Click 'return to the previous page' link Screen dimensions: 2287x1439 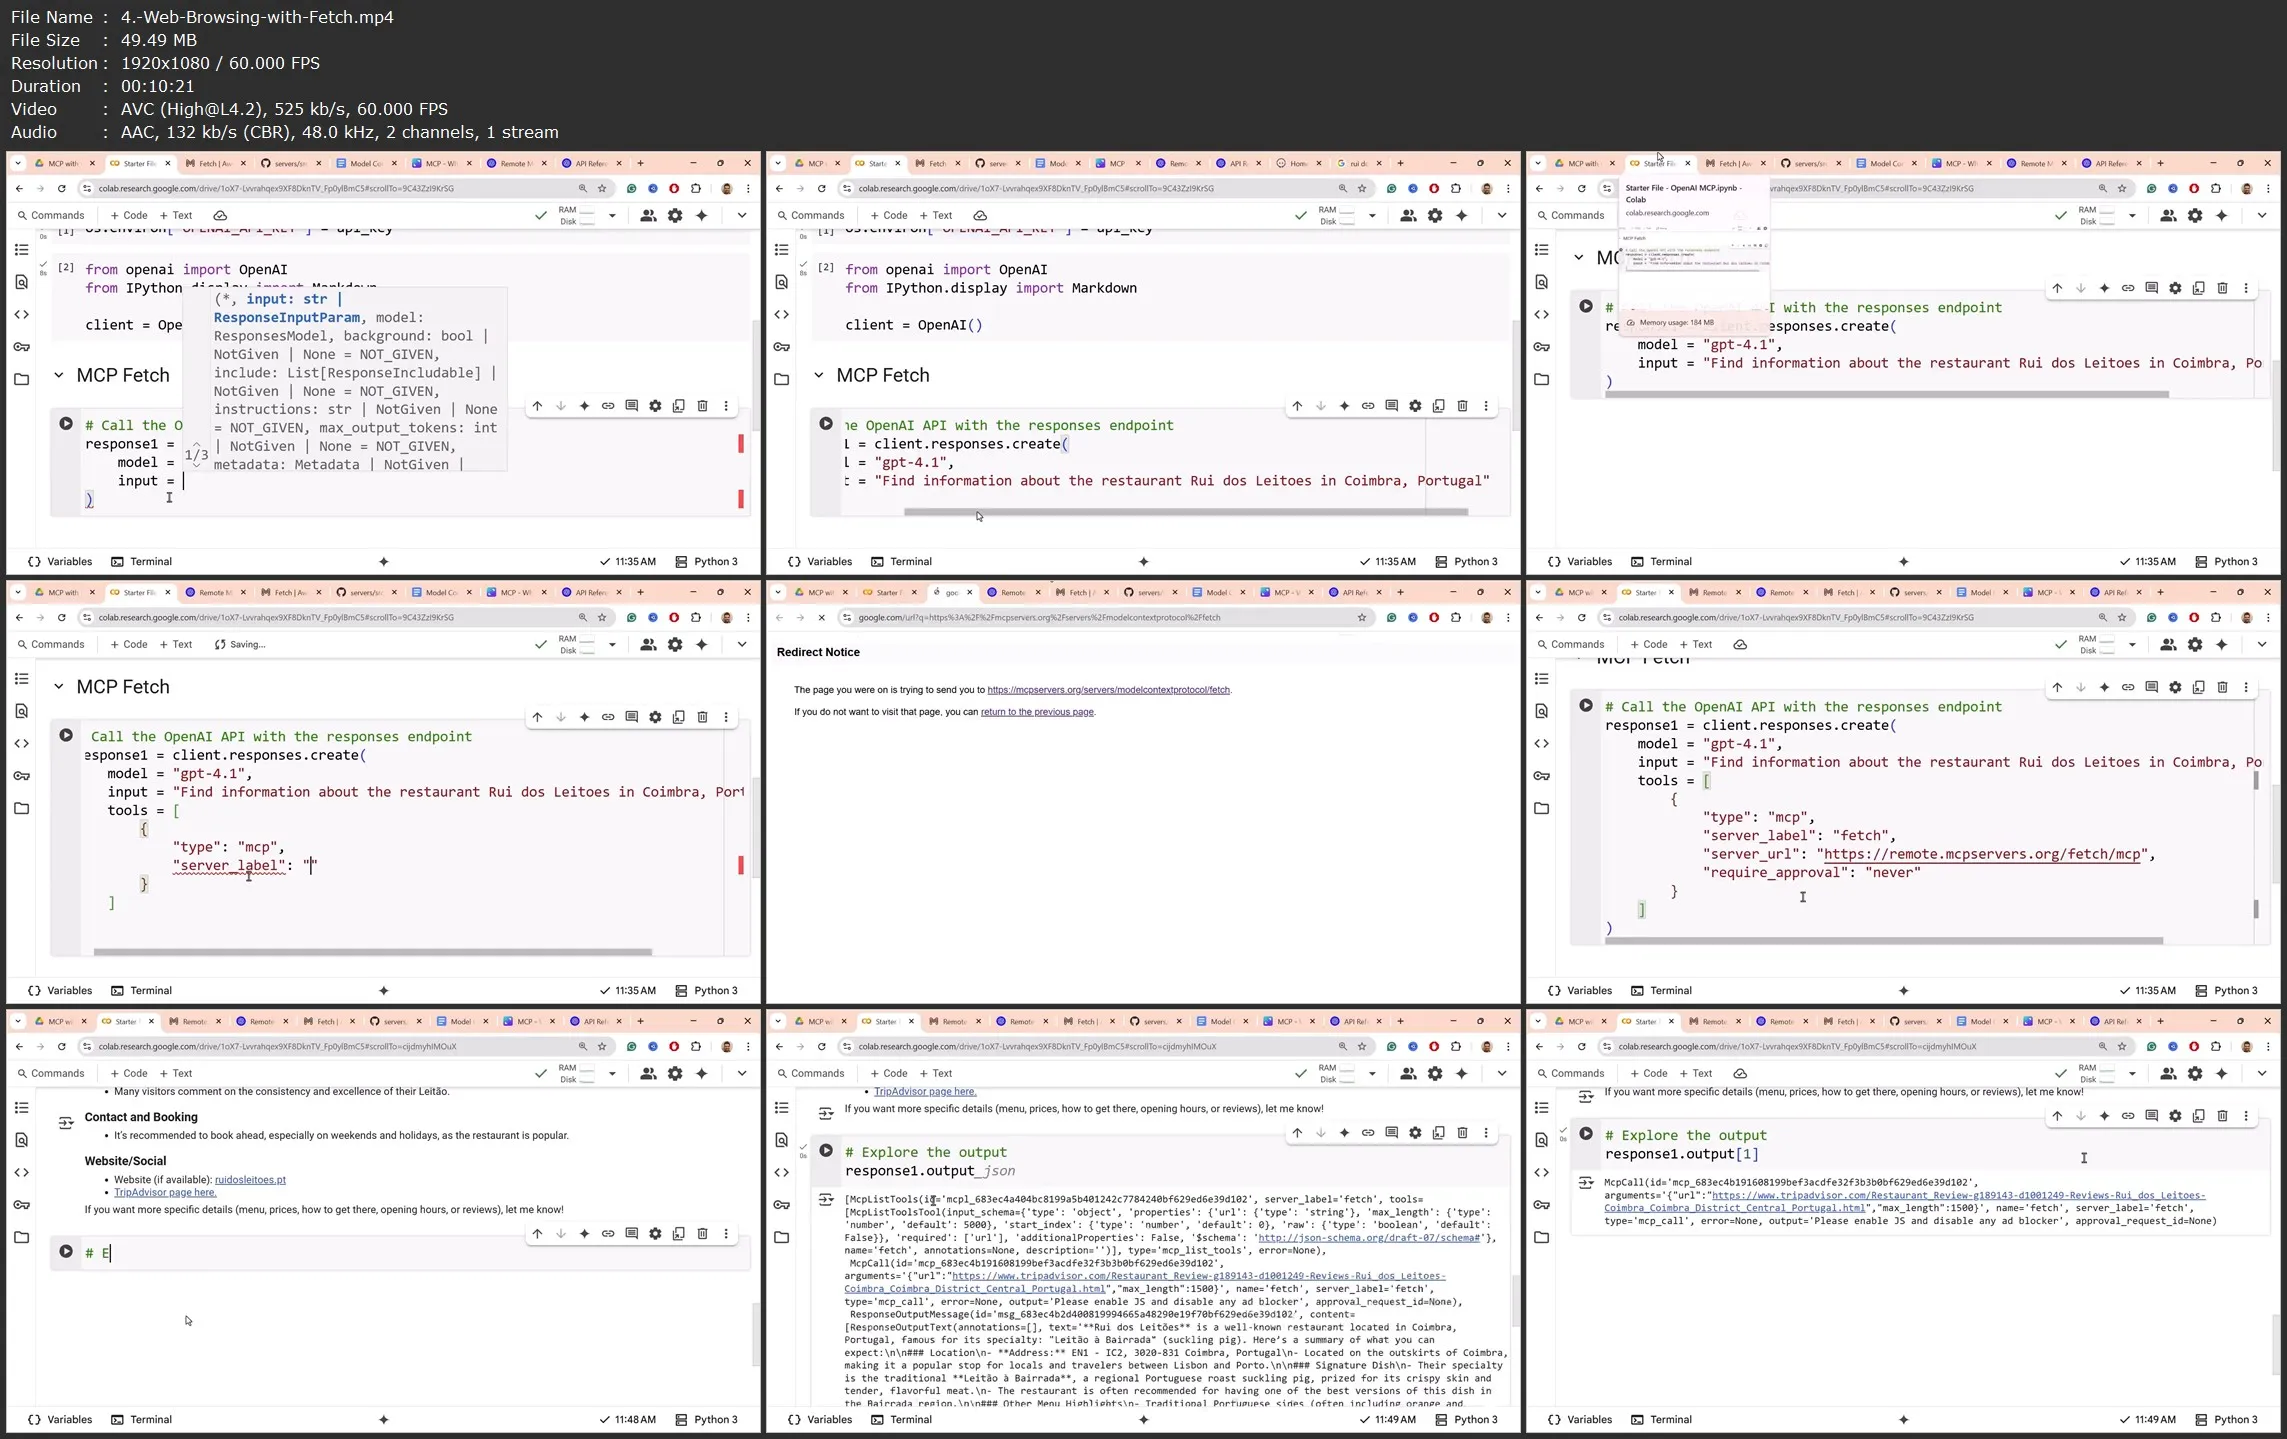1037,712
